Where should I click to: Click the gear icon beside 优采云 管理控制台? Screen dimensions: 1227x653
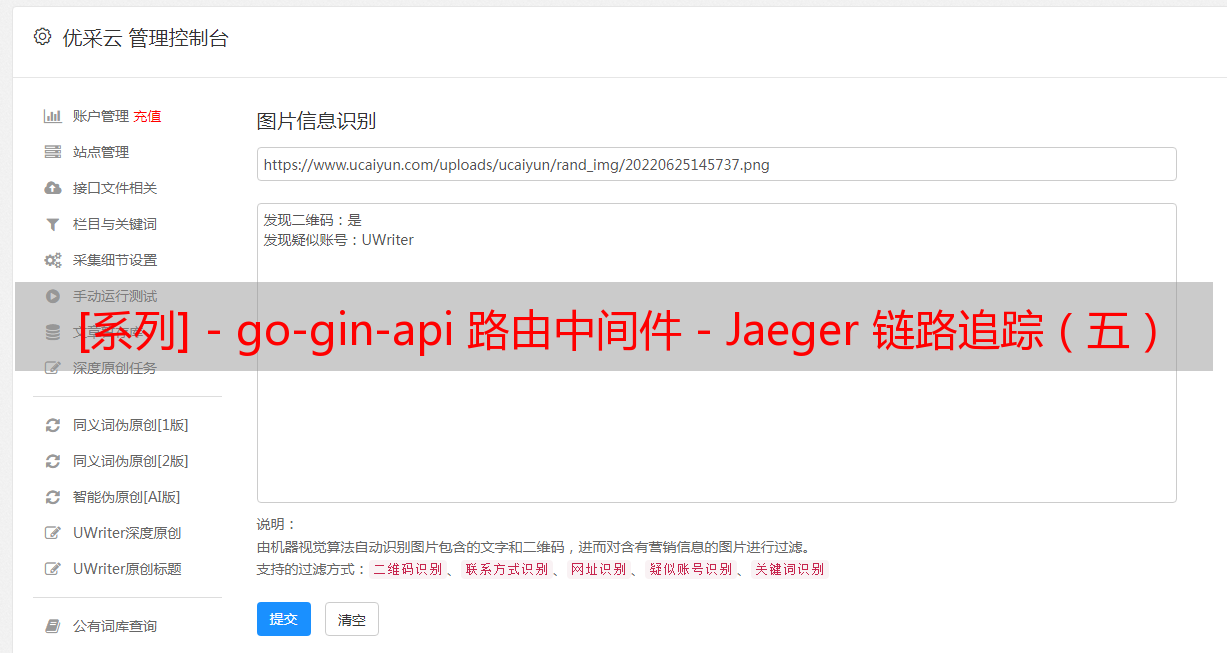tap(42, 37)
